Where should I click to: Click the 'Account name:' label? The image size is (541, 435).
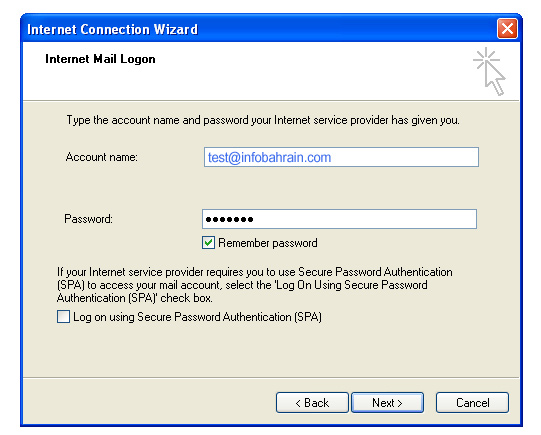pyautogui.click(x=101, y=157)
